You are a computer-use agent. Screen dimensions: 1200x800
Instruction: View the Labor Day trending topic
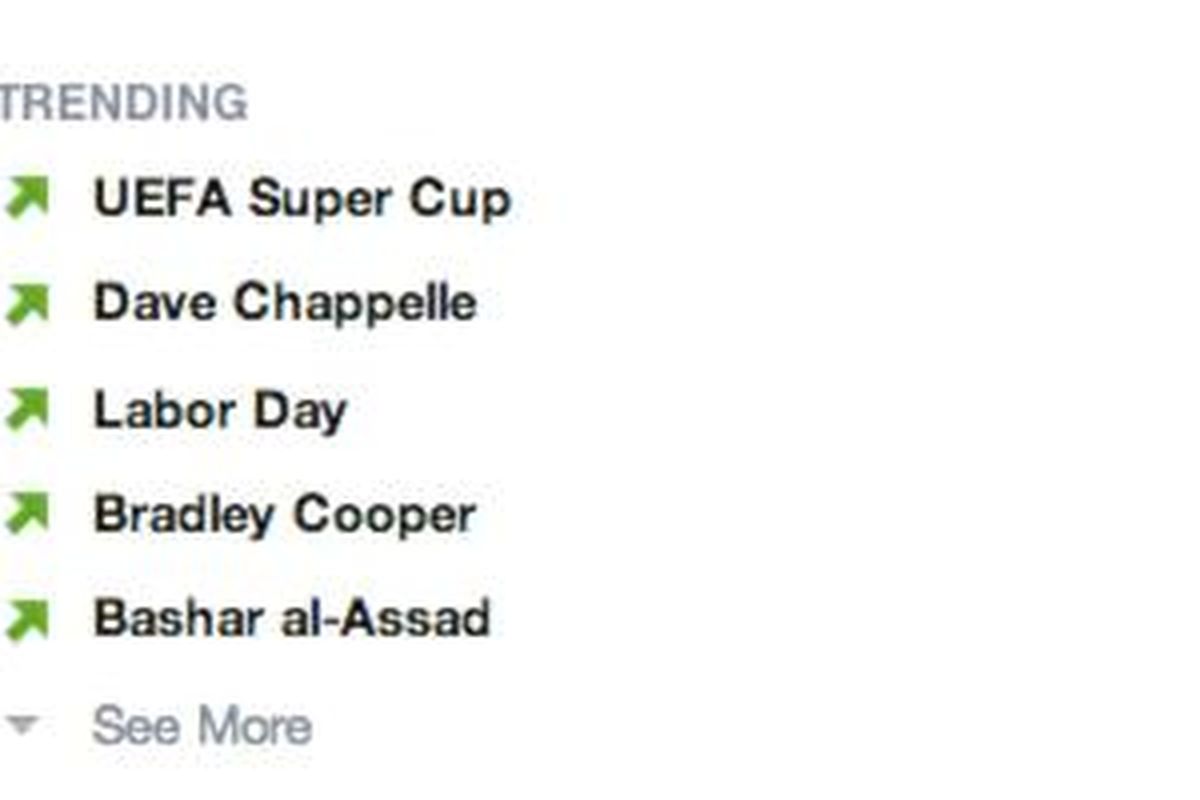[219, 411]
